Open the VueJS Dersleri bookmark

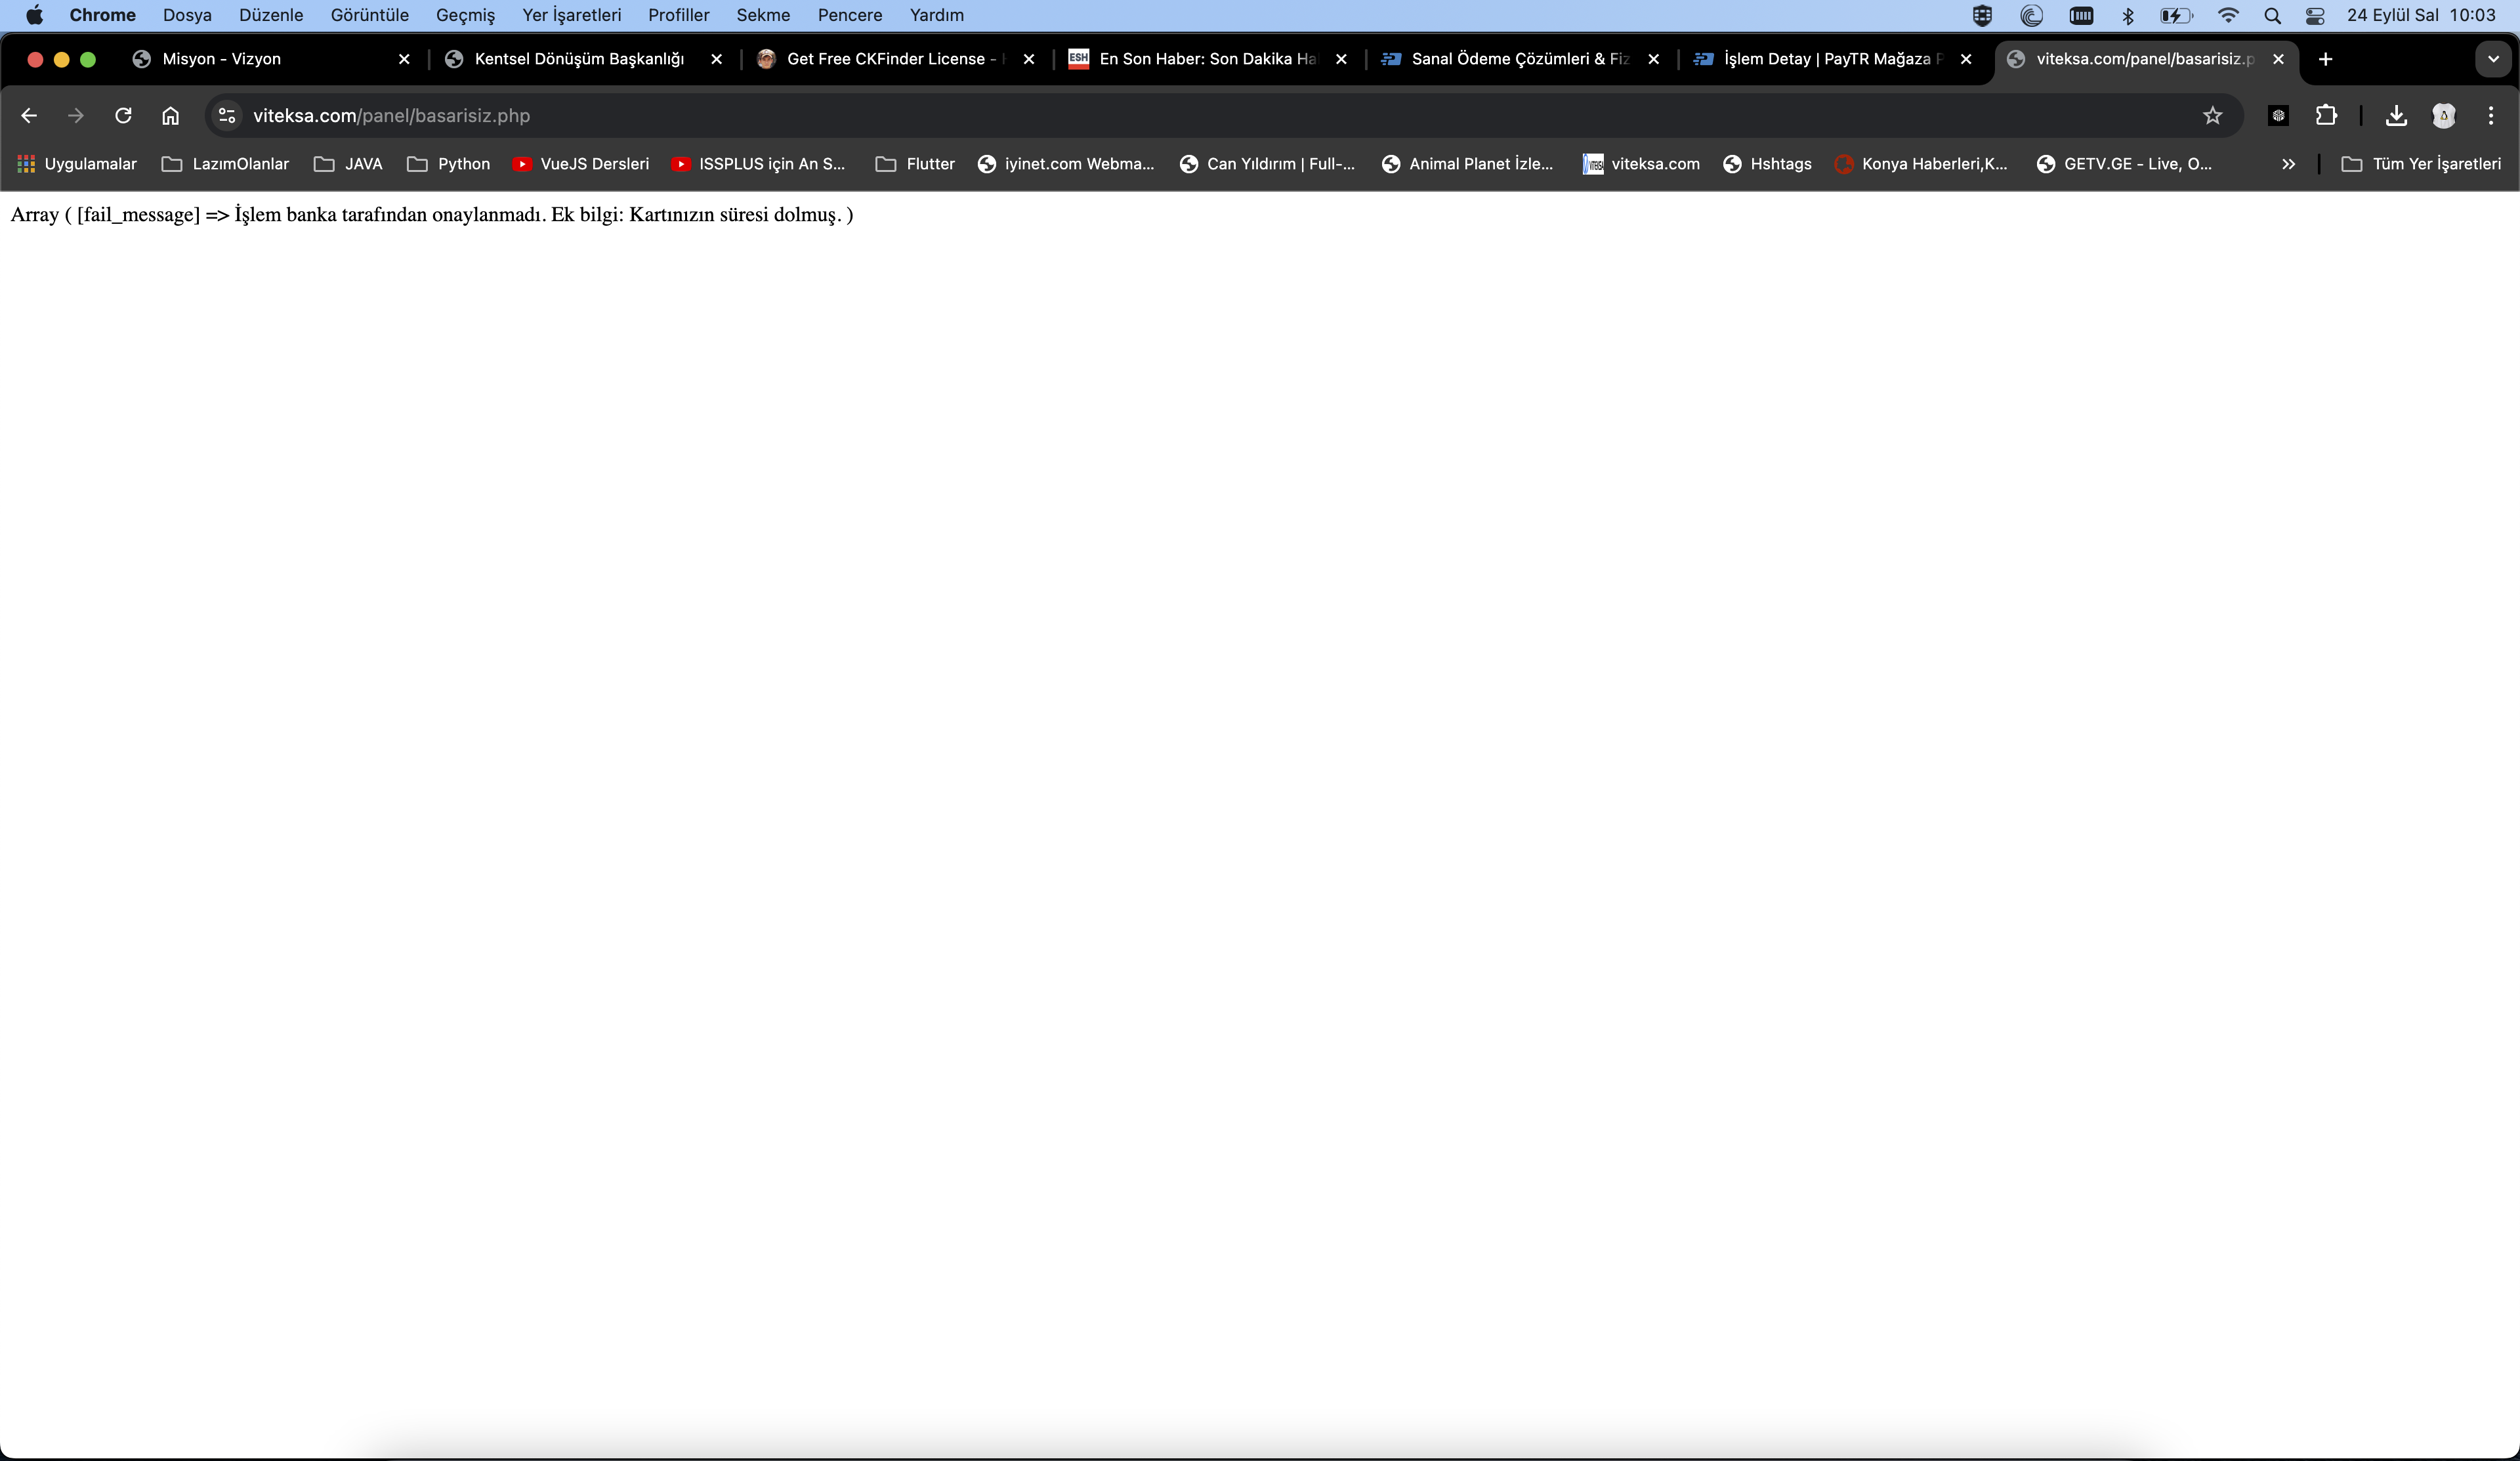pyautogui.click(x=581, y=164)
